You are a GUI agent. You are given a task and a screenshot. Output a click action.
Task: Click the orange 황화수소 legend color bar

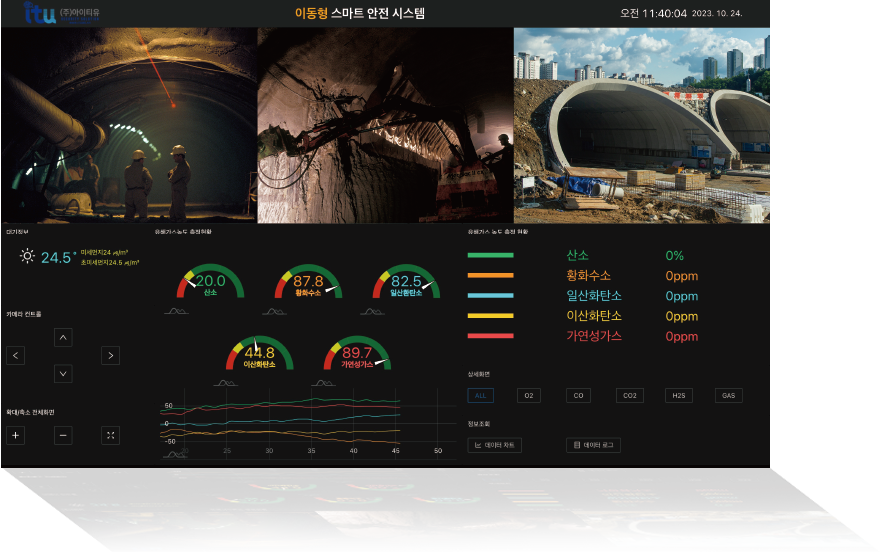491,275
